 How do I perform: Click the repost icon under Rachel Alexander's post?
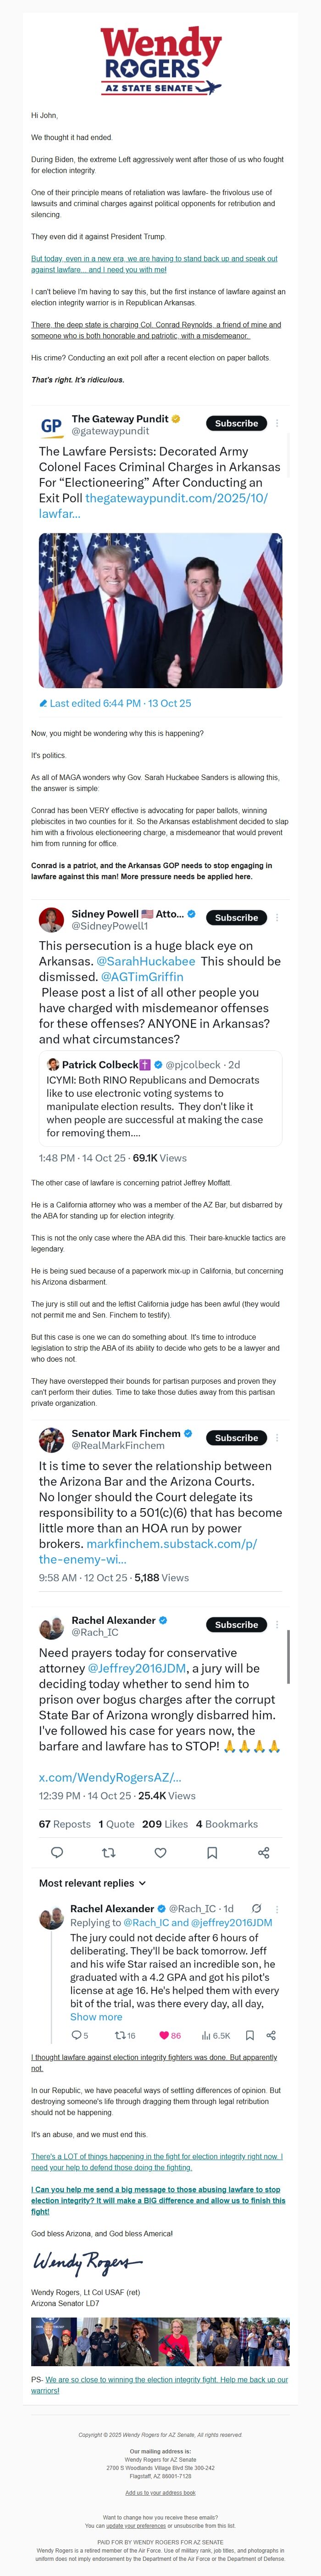109,1852
